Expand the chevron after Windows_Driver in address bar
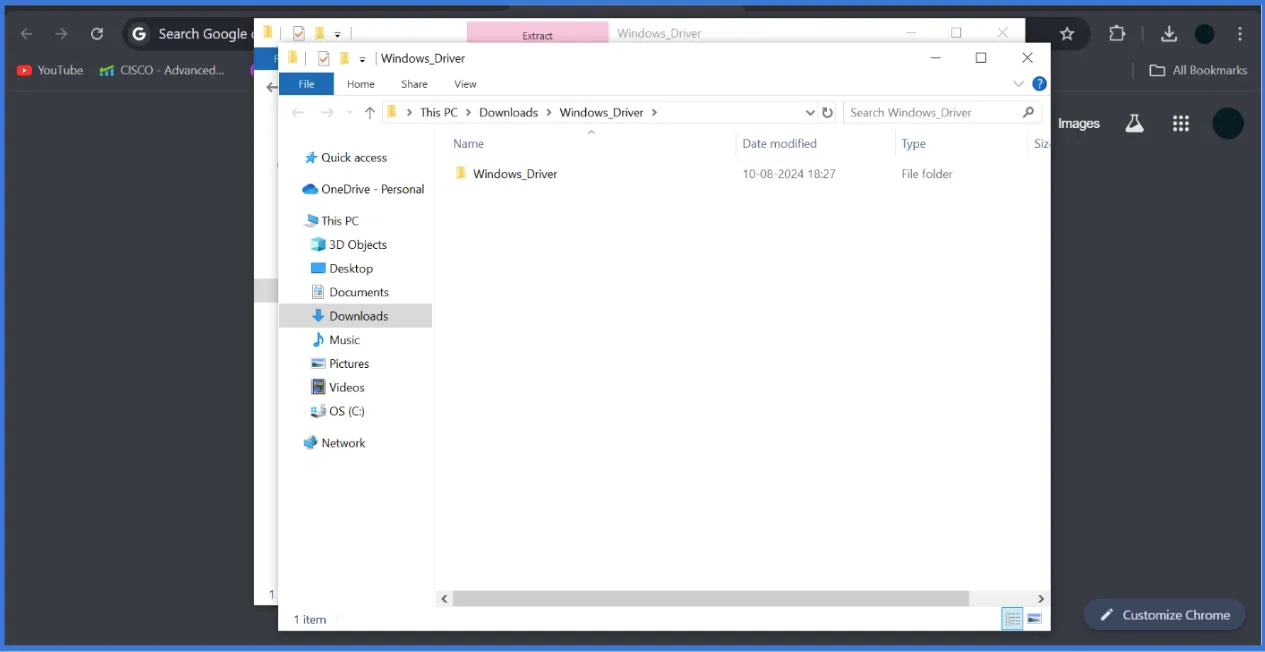 pyautogui.click(x=654, y=112)
